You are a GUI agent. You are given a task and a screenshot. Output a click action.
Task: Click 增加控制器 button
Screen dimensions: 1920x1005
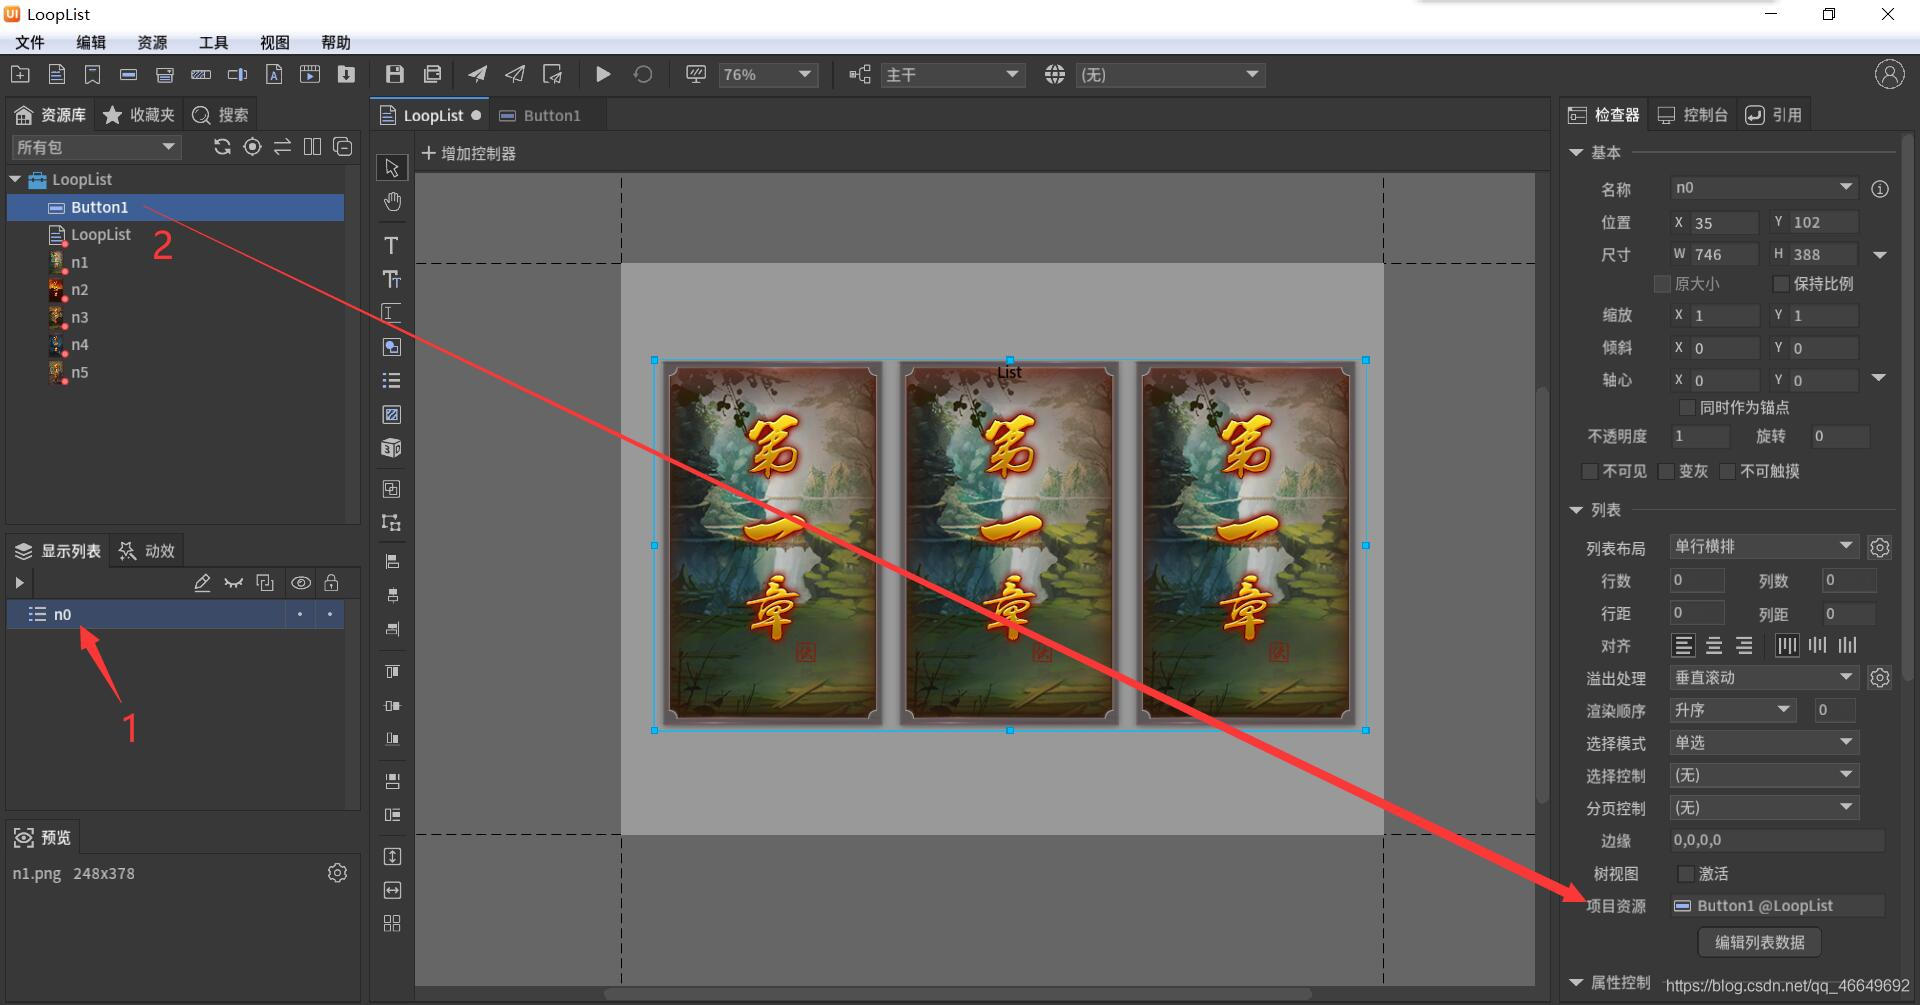469,154
